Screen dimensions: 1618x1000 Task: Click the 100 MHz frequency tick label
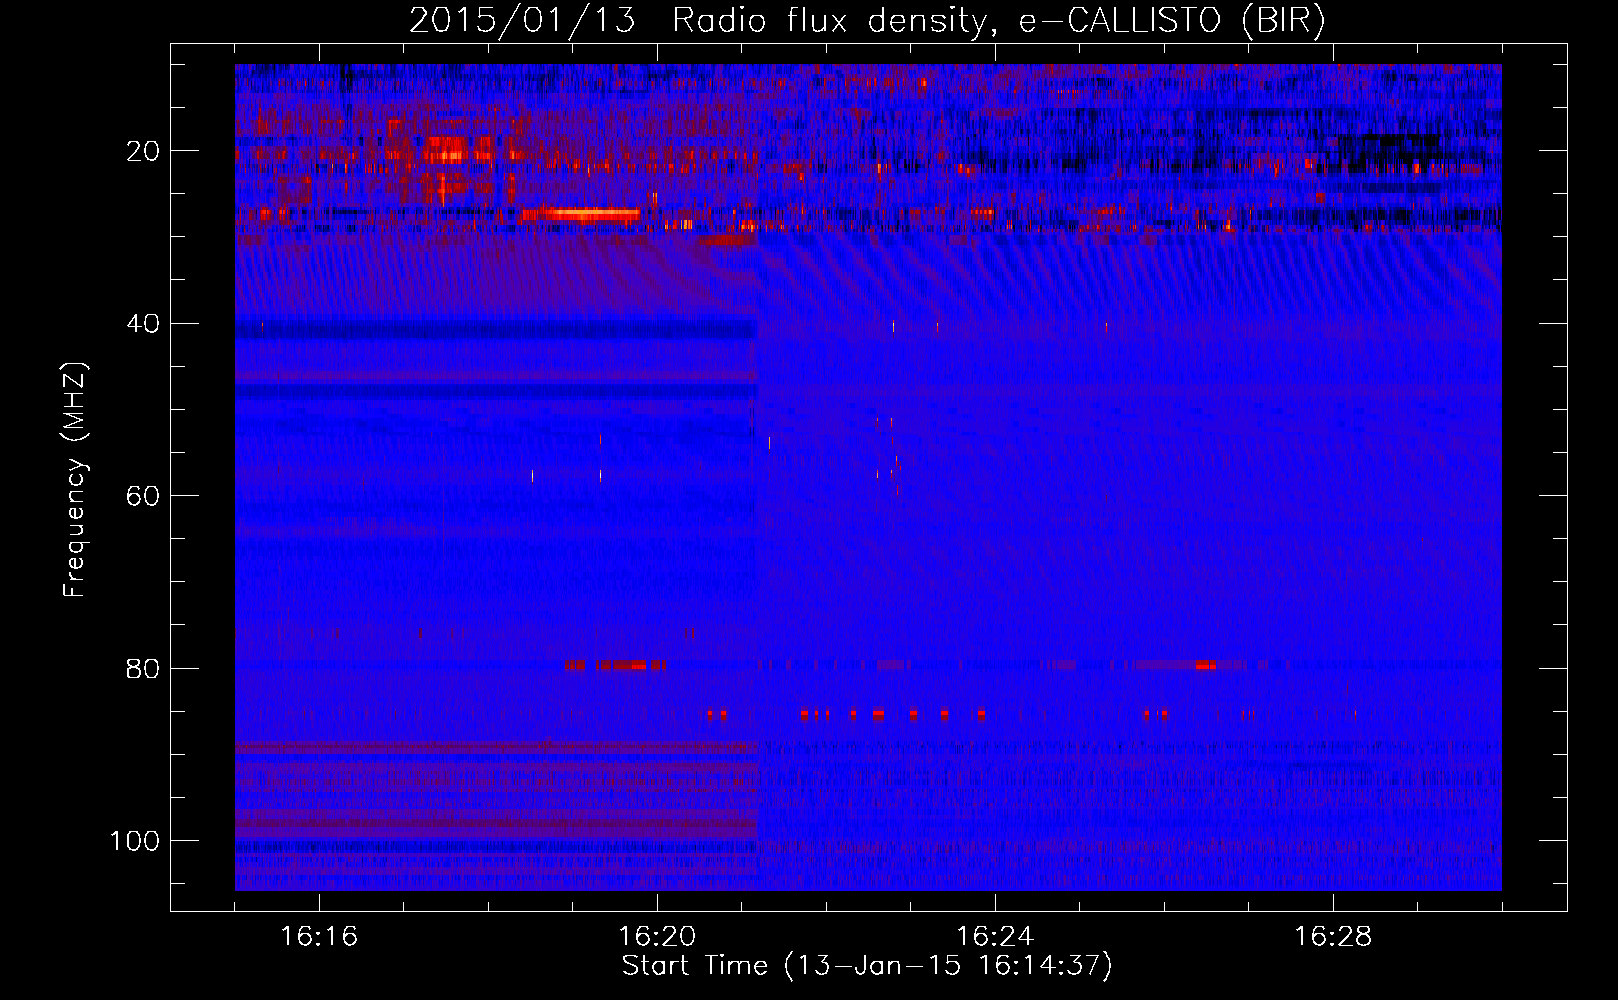point(135,840)
